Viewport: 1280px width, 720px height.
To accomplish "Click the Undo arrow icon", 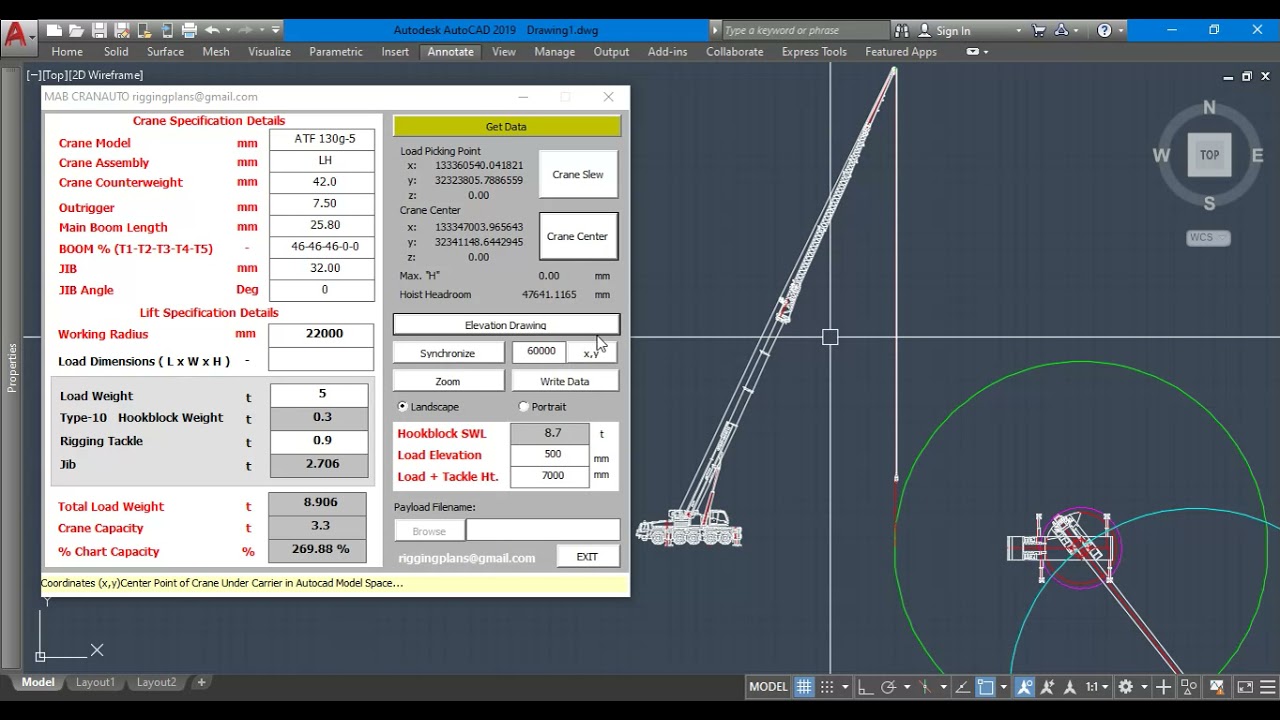I will pos(212,30).
